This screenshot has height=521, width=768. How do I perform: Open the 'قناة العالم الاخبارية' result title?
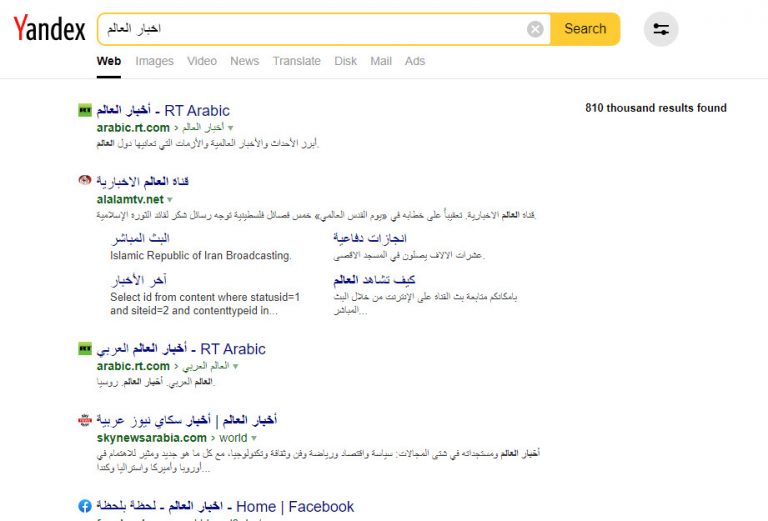click(143, 182)
